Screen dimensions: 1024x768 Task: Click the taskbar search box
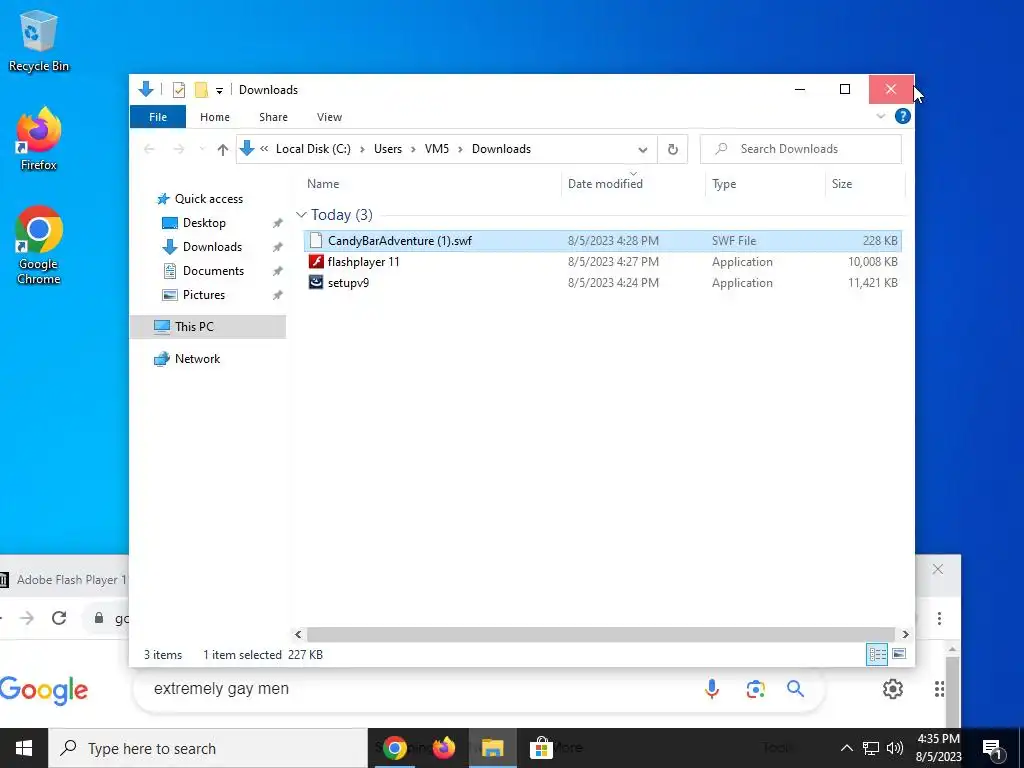[x=208, y=748]
